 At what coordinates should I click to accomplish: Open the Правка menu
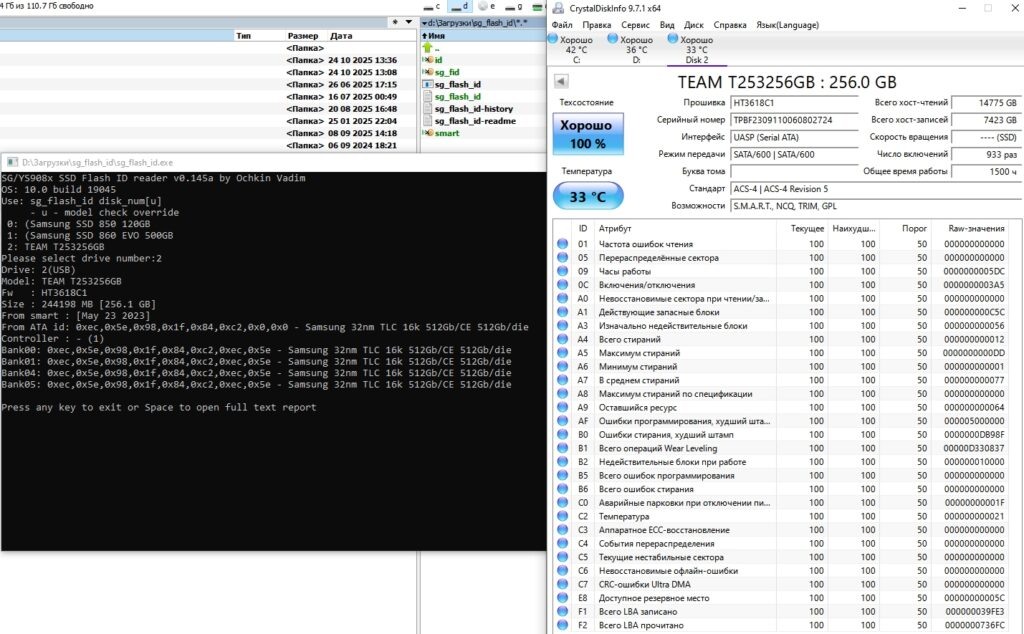(596, 25)
